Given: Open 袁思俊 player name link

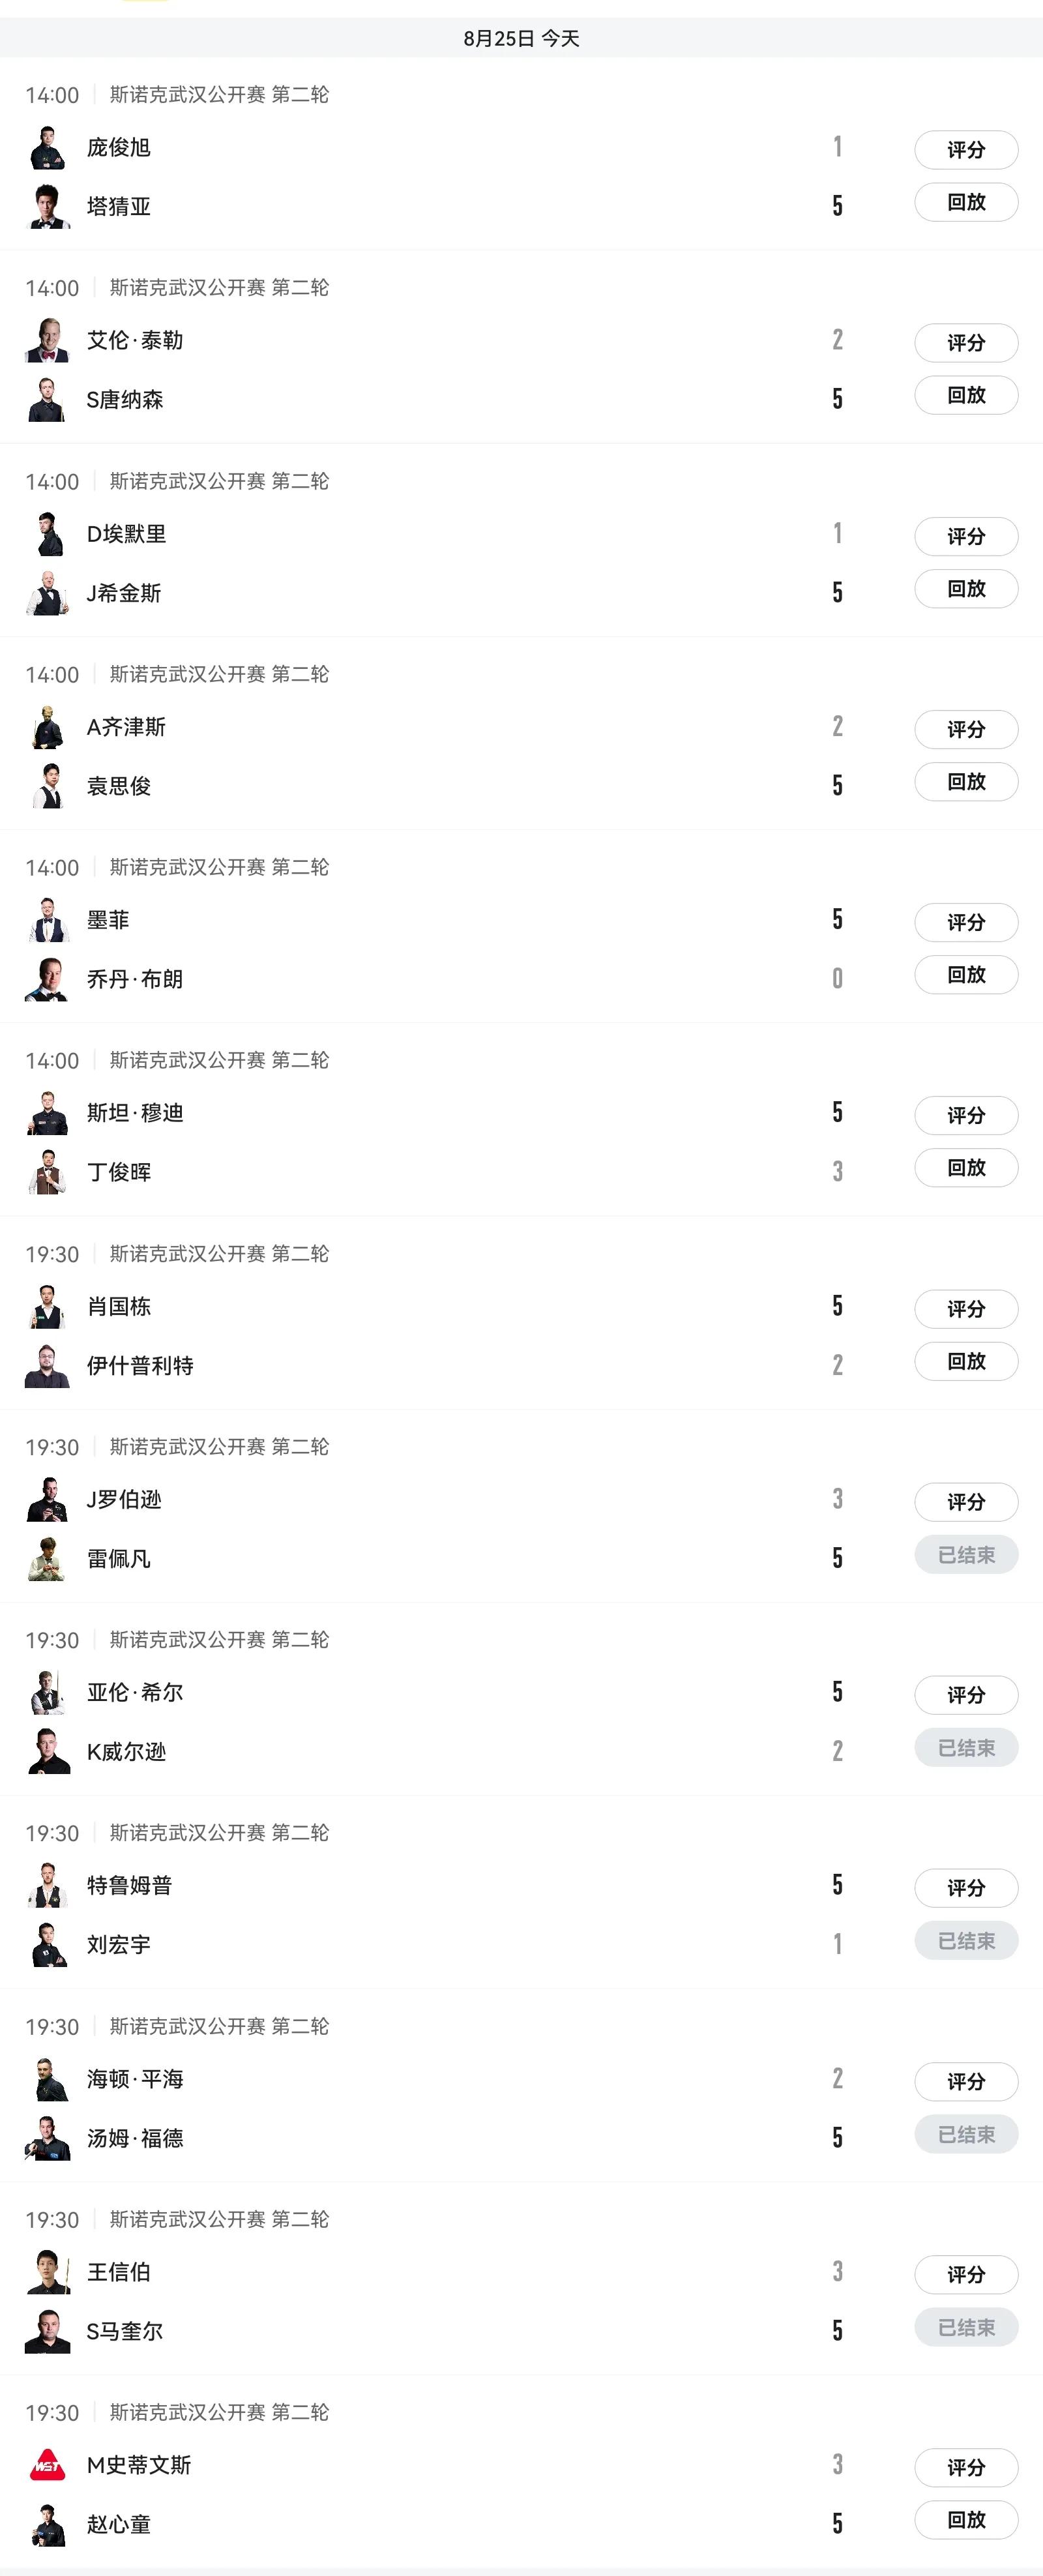Looking at the screenshot, I should (119, 786).
